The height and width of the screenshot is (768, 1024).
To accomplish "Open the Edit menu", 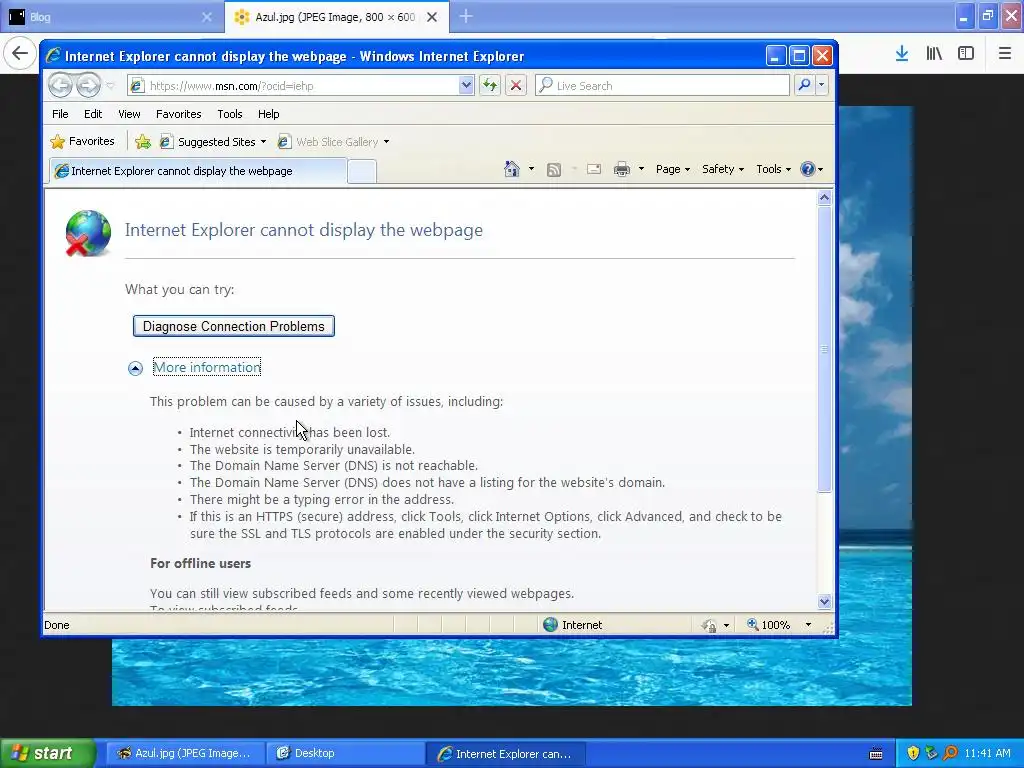I will [x=93, y=114].
